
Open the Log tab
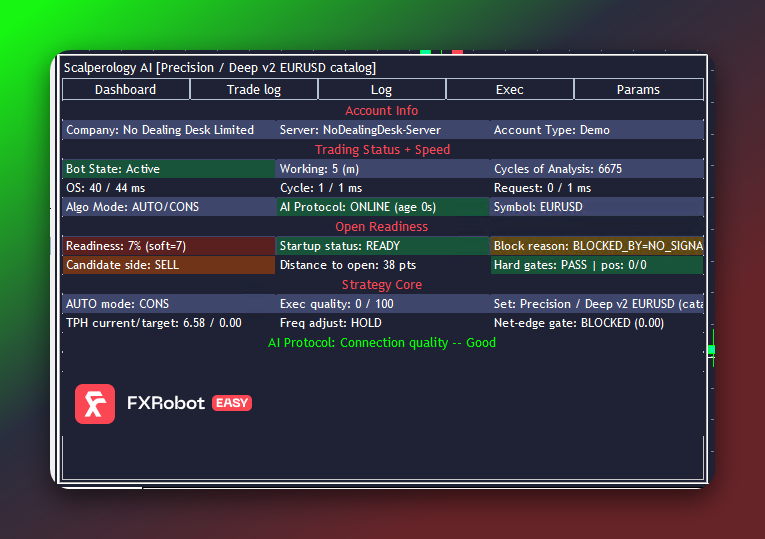point(382,90)
